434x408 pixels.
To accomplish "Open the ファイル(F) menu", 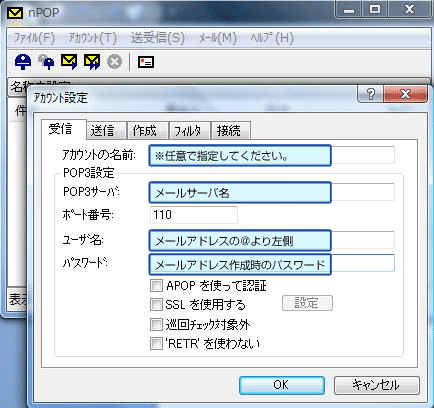I will tap(34, 38).
